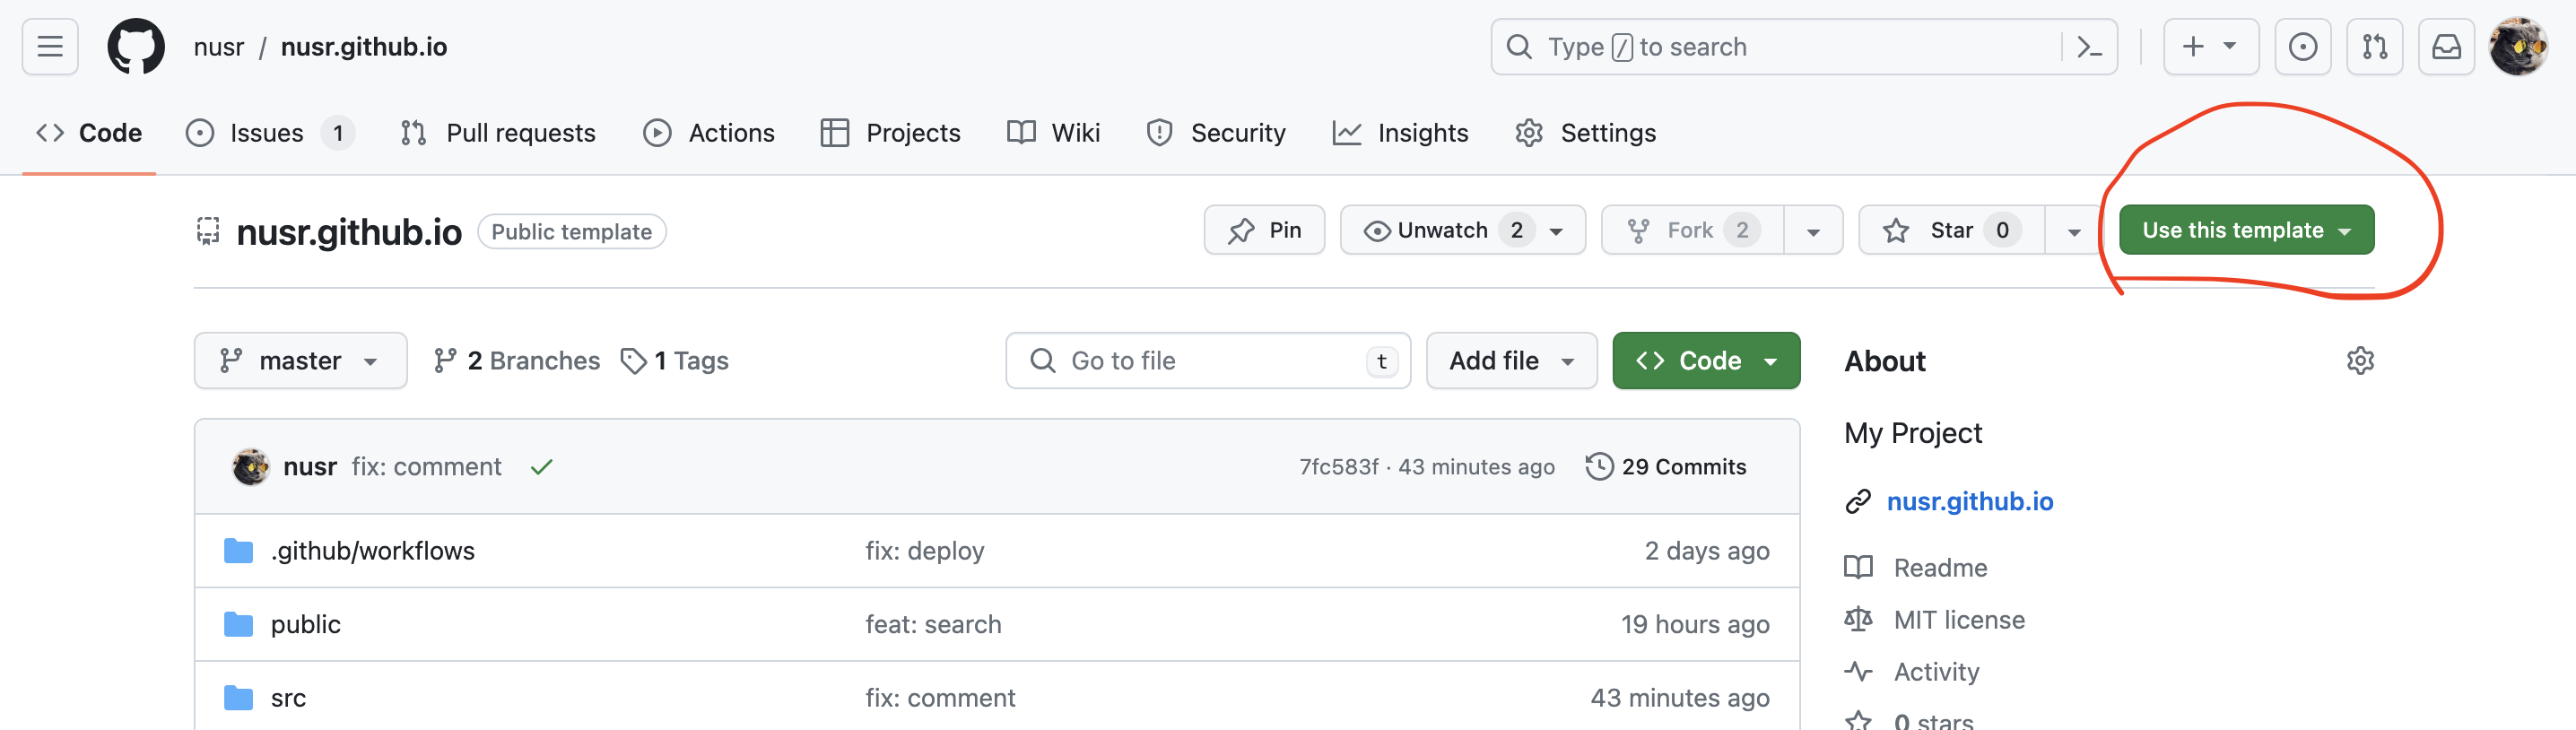Open the Issues inbox icon in header
The height and width of the screenshot is (730, 2576).
(x=2302, y=47)
